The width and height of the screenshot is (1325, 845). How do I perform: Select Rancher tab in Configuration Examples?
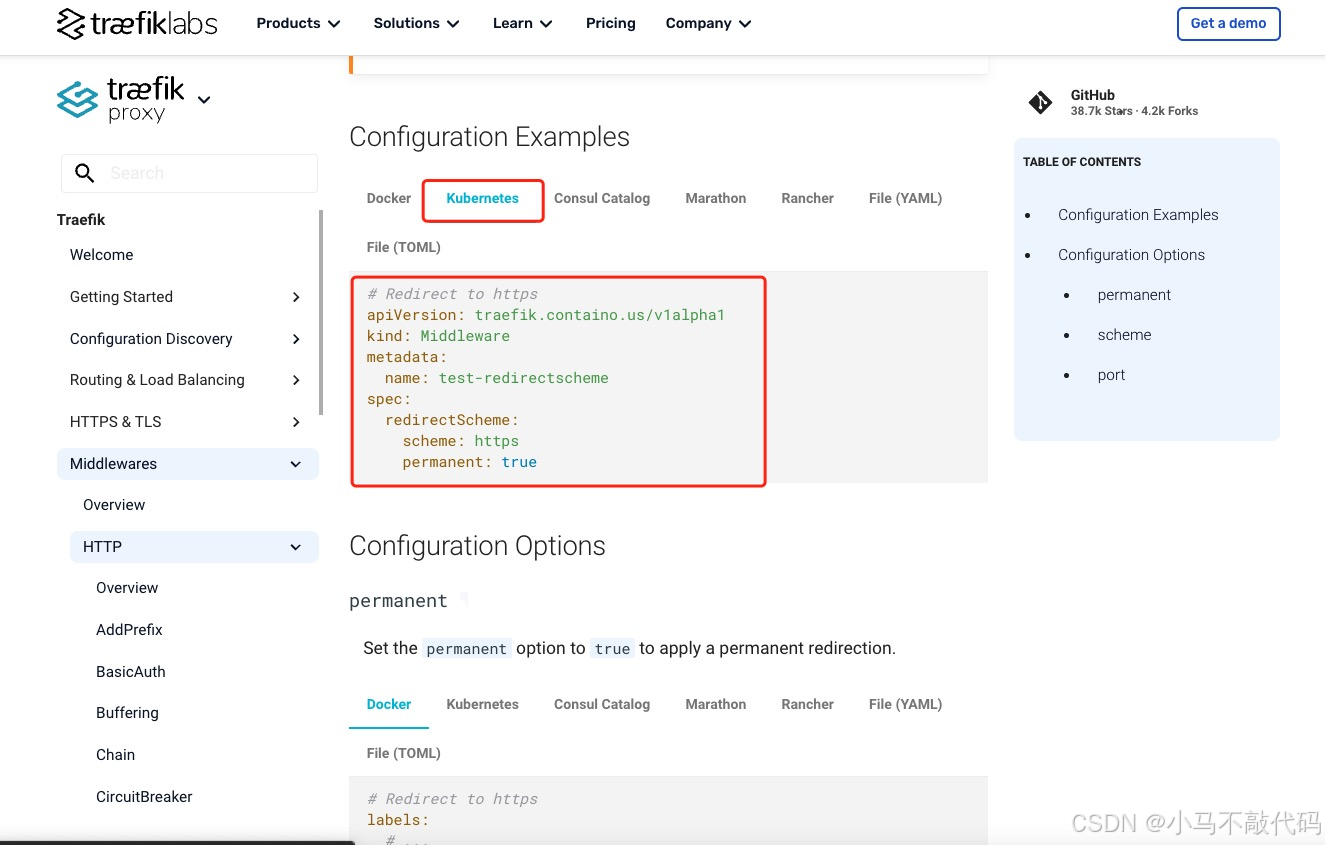coord(807,198)
